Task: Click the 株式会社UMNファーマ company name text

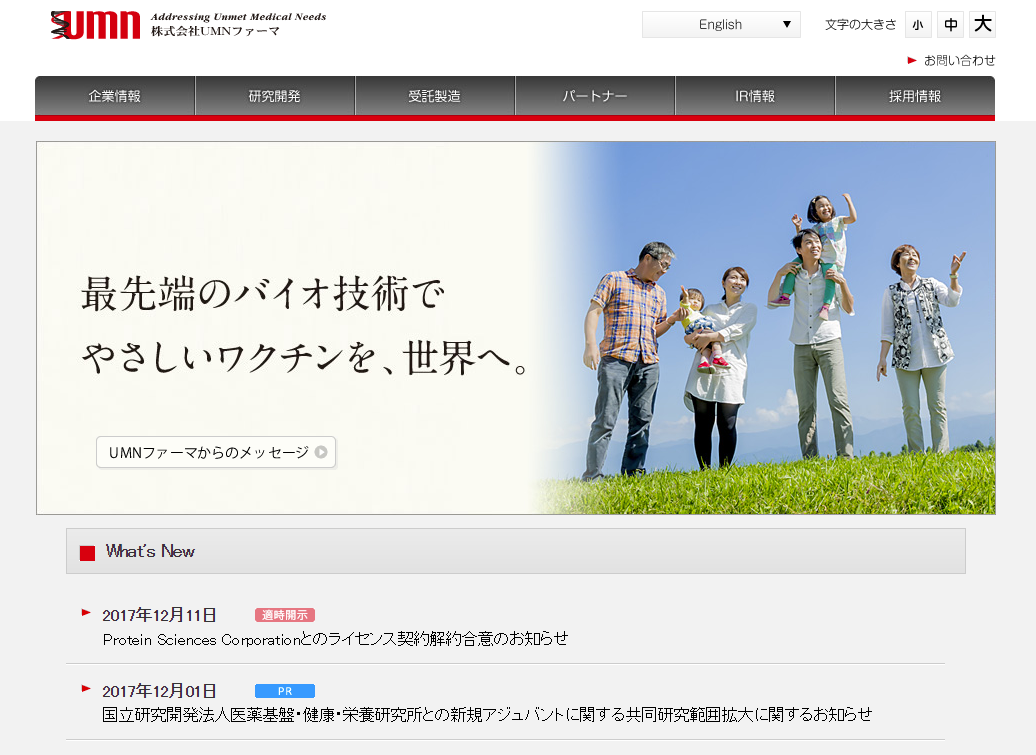Action: tap(215, 31)
